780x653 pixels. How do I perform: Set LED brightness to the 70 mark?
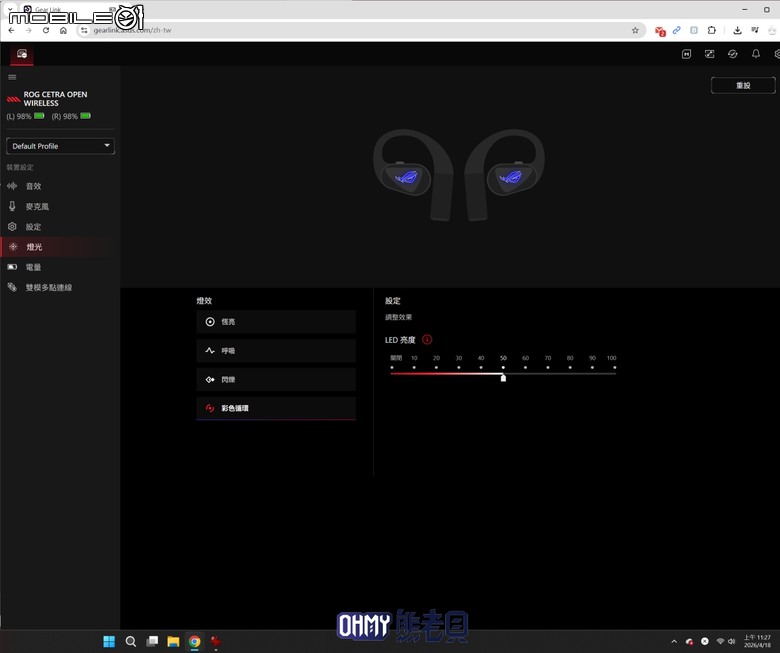(x=548, y=368)
